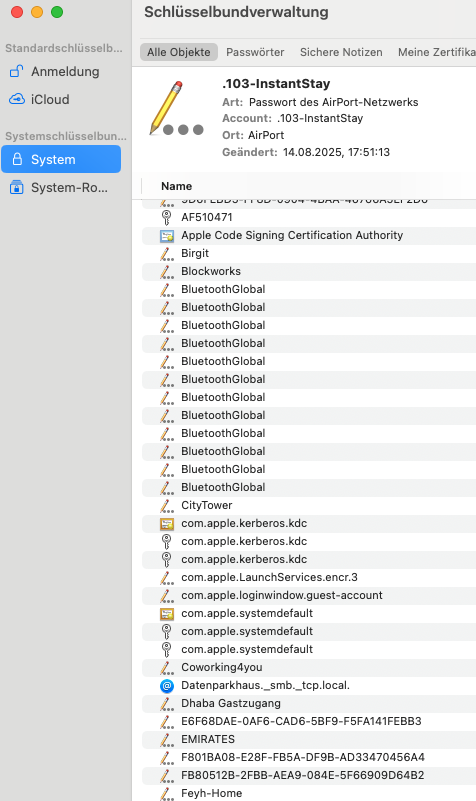
Task: Select the Coworking4you entry
Action: coord(309,667)
